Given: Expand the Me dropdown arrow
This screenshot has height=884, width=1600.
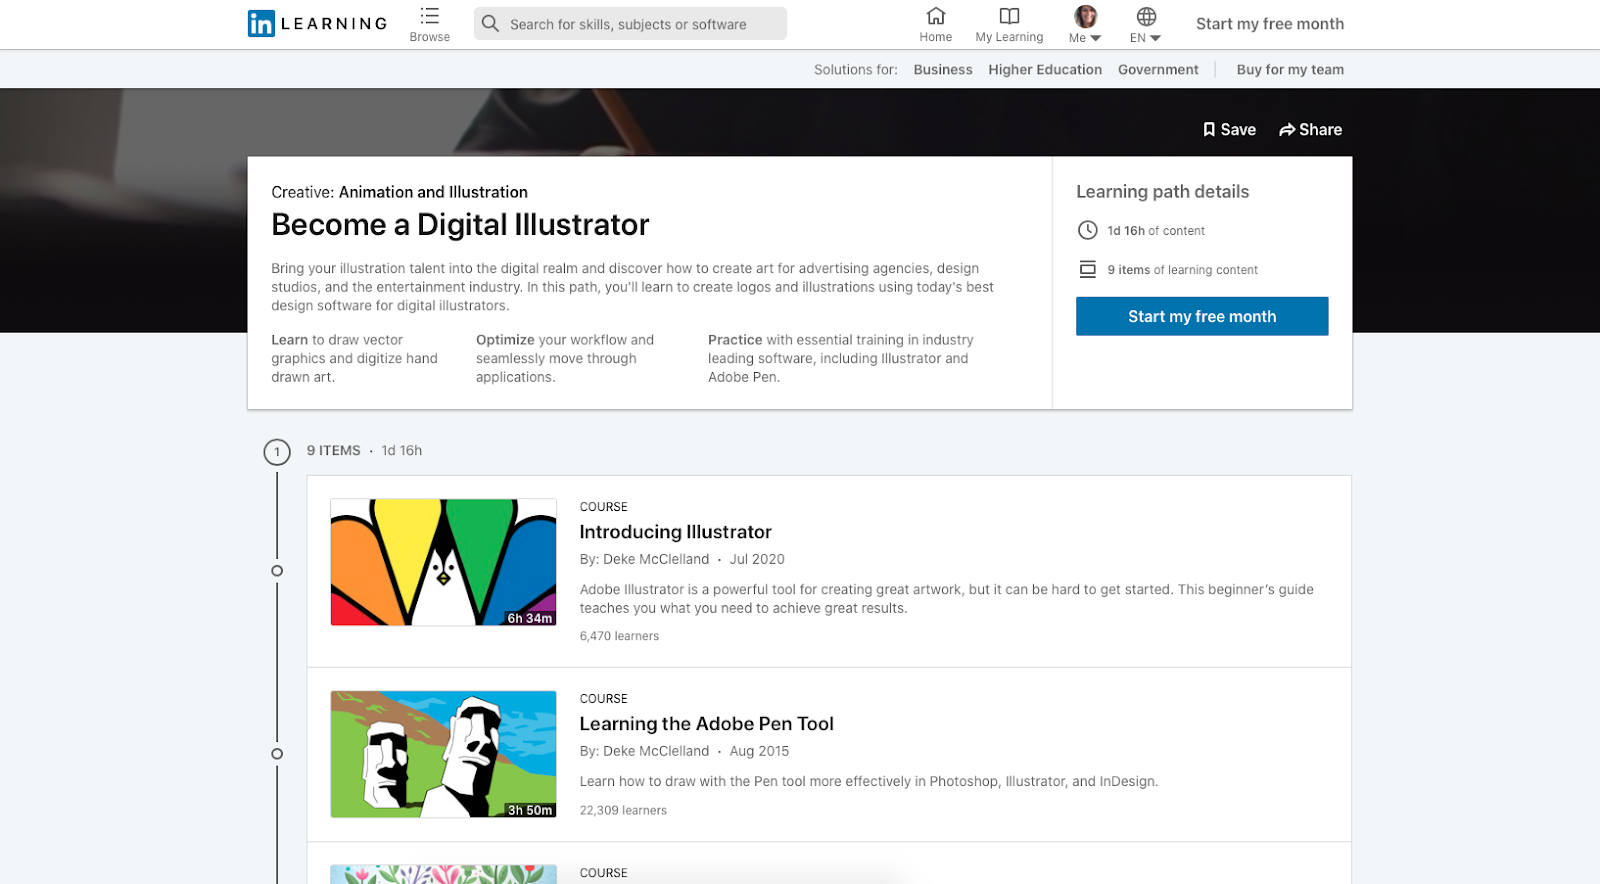Looking at the screenshot, I should click(1095, 38).
